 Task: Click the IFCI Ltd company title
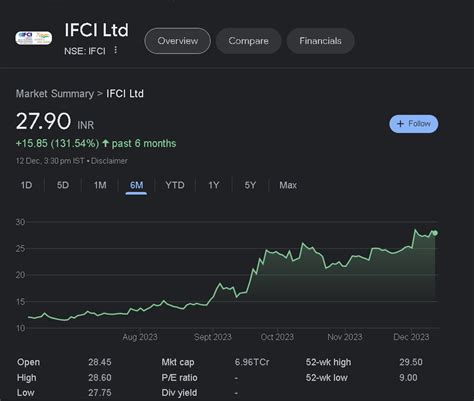coord(96,30)
